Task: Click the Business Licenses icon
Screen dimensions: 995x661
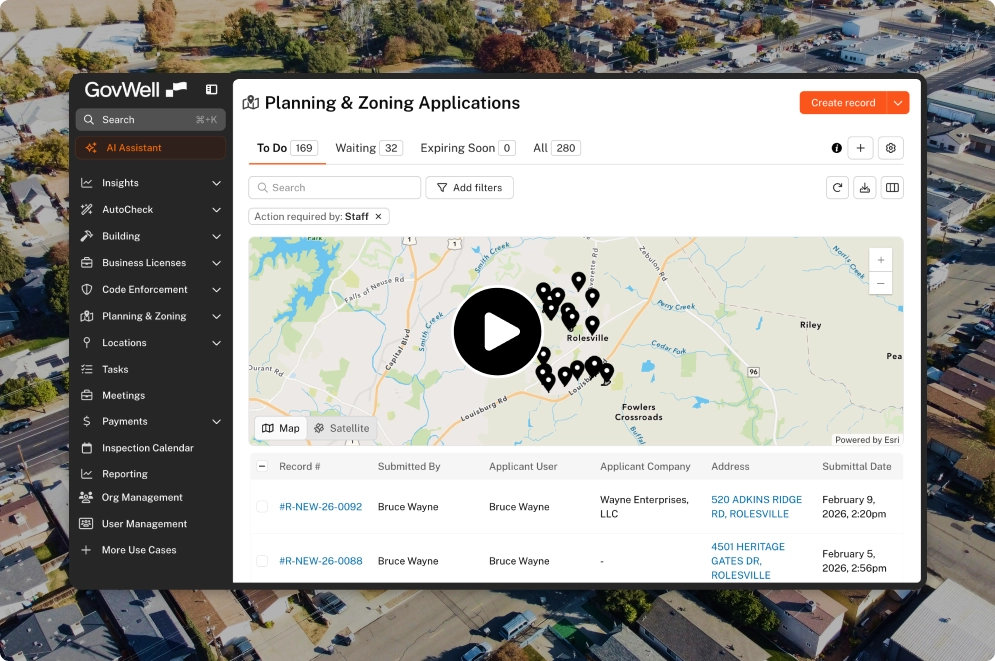Action: pyautogui.click(x=87, y=263)
